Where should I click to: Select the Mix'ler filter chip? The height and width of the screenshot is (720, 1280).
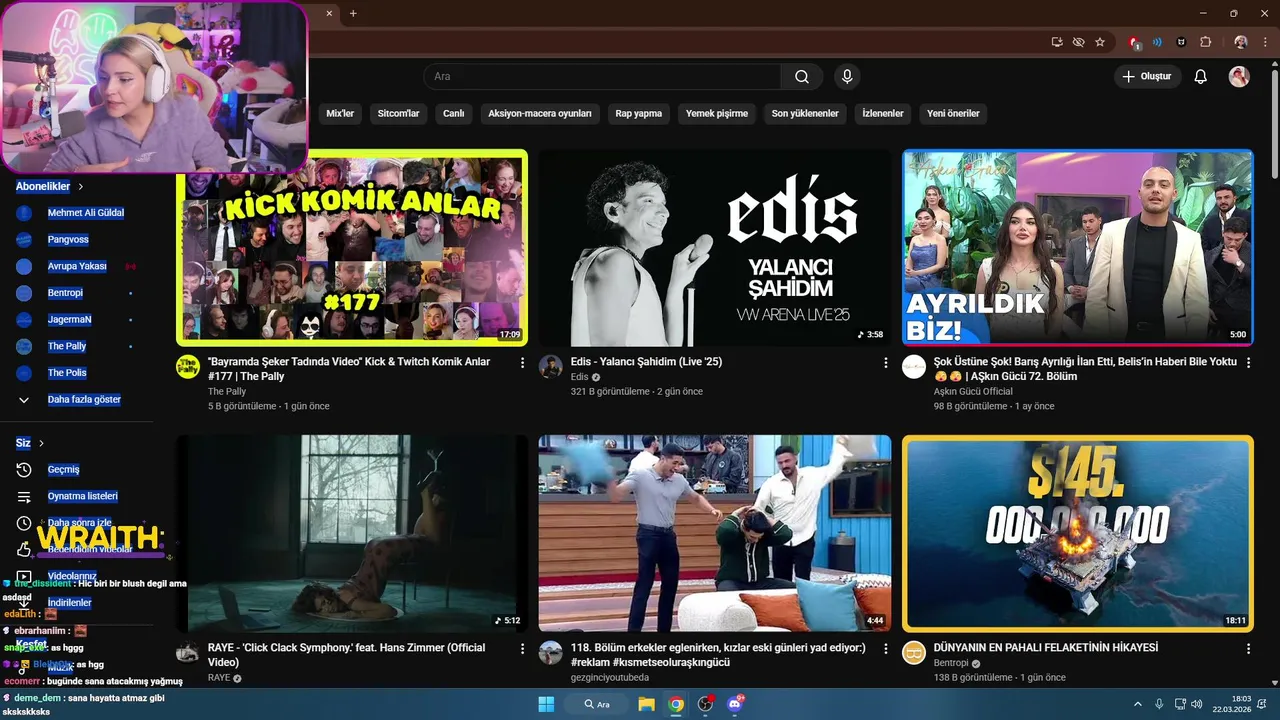[340, 114]
